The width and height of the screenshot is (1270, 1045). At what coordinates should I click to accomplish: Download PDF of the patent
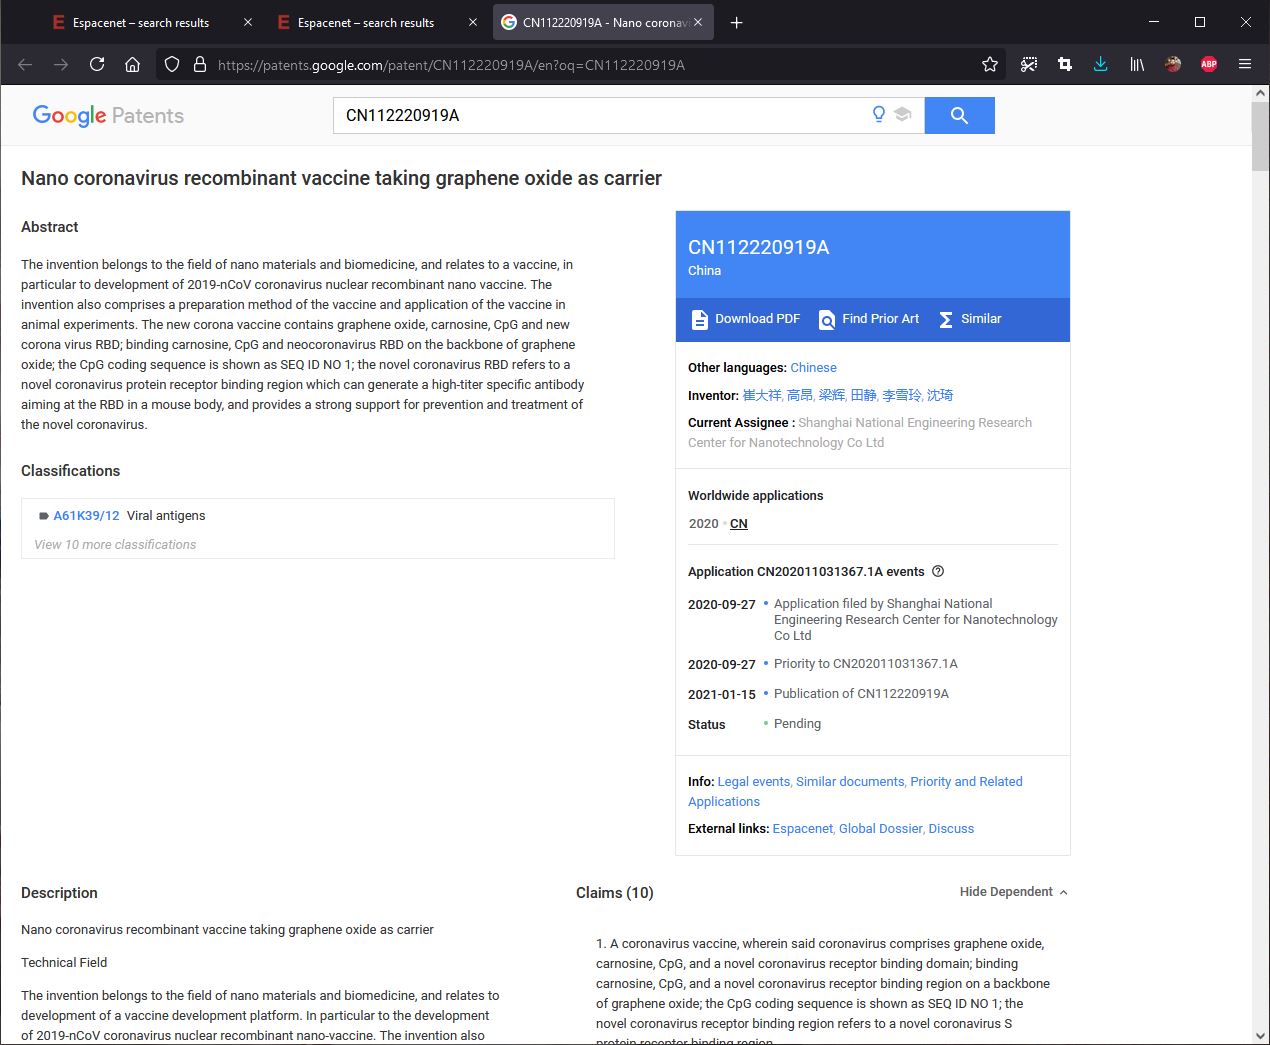[x=746, y=319]
